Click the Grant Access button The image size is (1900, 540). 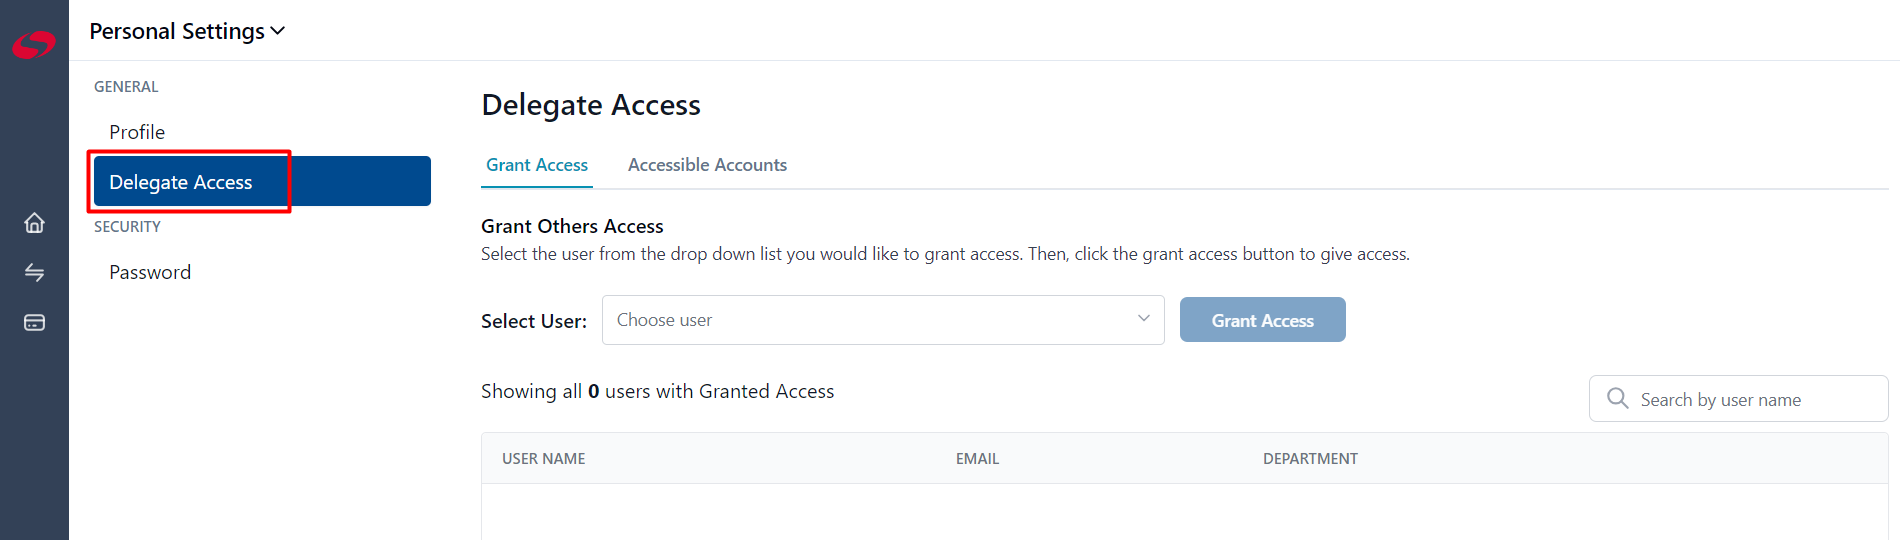1262,320
